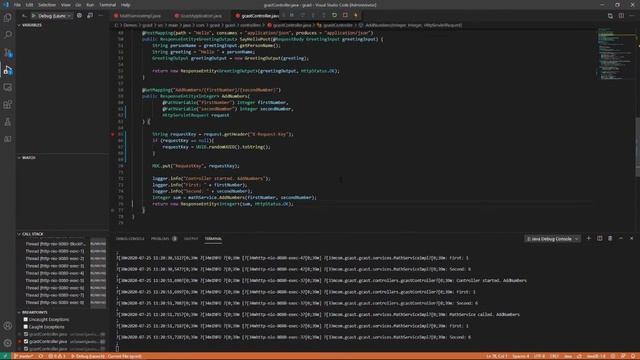This screenshot has width=640, height=360.
Task: Toggle first gcastController.java breakpoint checkbox
Action: pyautogui.click(x=26, y=334)
